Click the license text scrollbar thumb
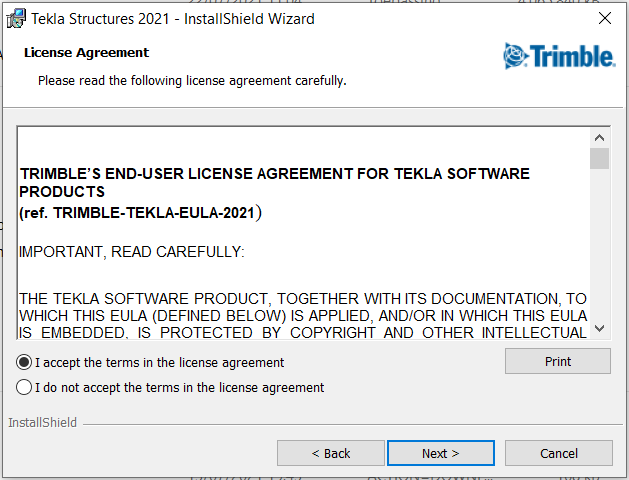Screen dimensions: 629x480 click(x=599, y=158)
